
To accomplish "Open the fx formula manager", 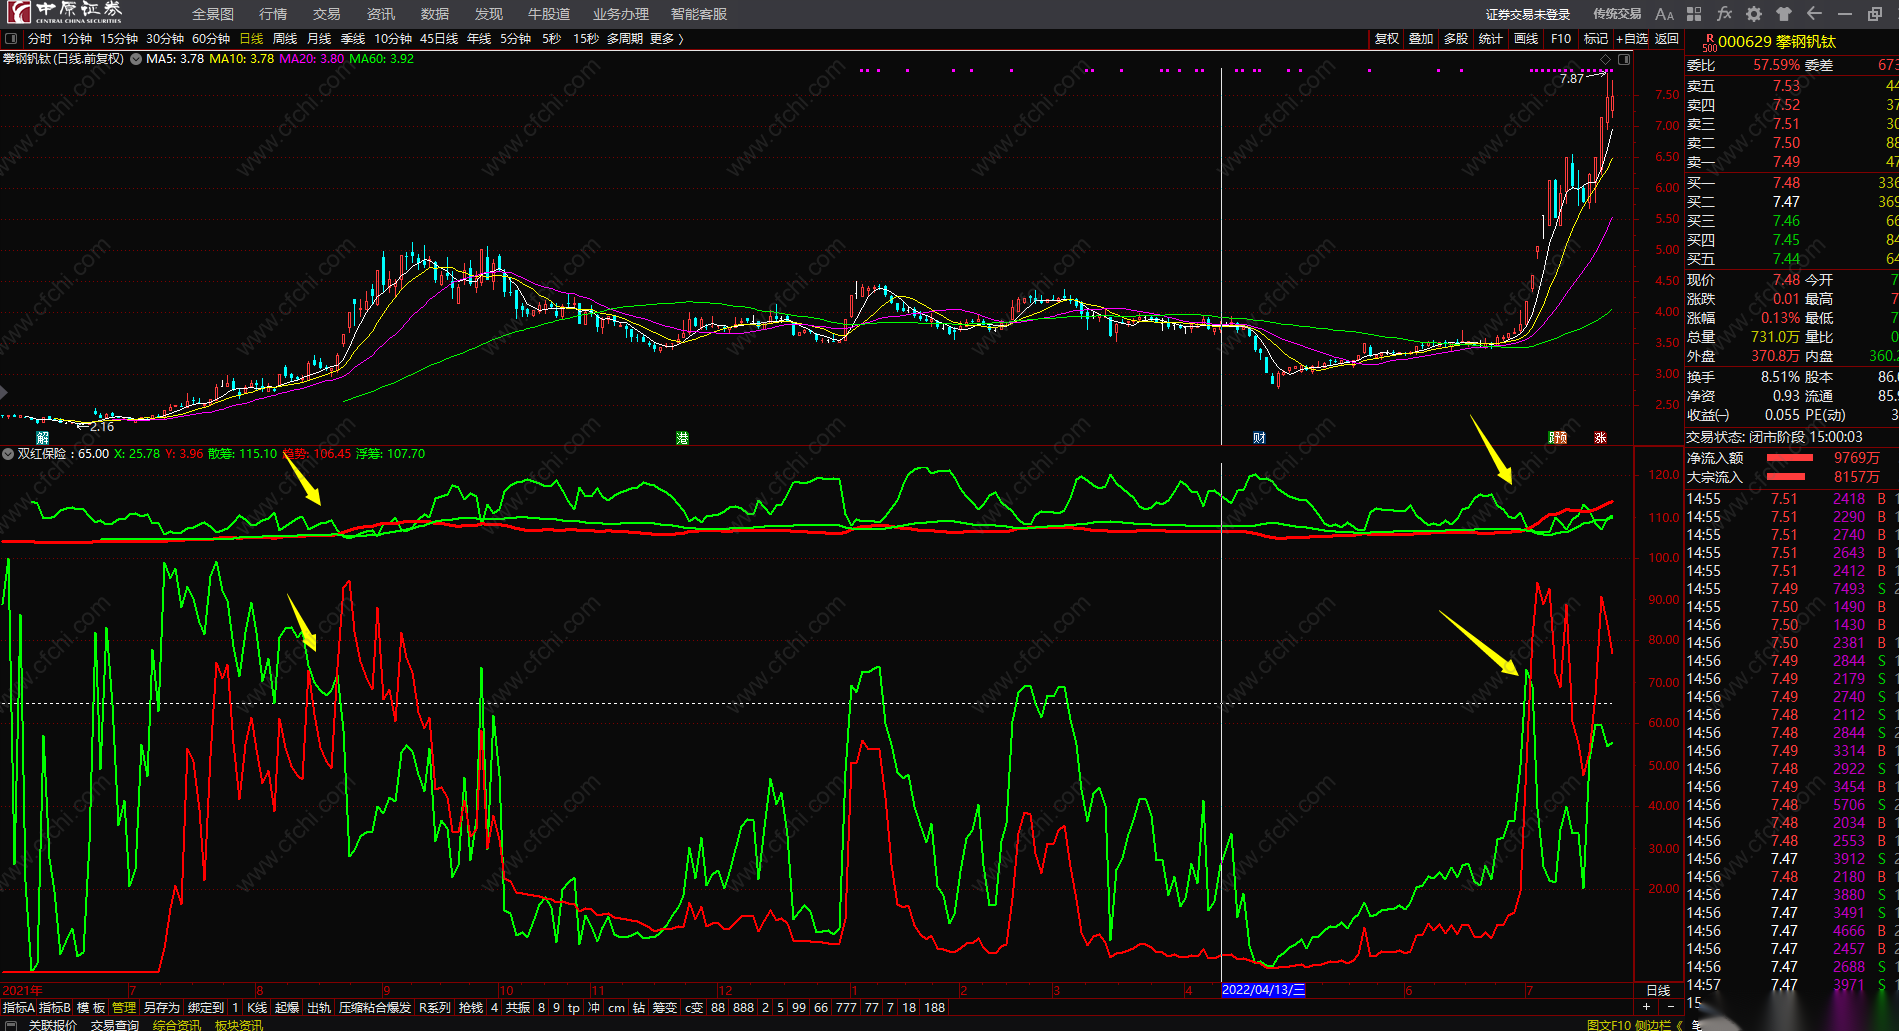I will 1724,14.
